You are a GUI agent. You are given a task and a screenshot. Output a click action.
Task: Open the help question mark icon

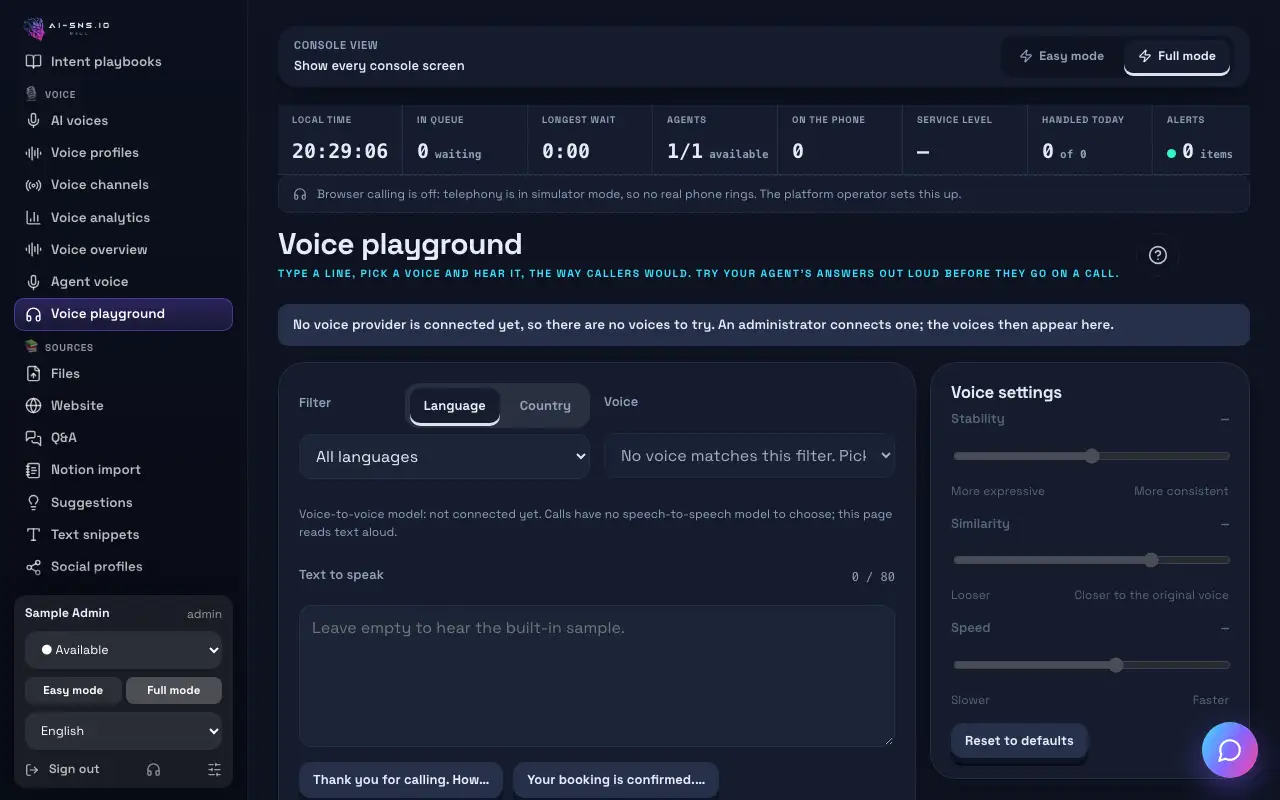click(x=1158, y=255)
